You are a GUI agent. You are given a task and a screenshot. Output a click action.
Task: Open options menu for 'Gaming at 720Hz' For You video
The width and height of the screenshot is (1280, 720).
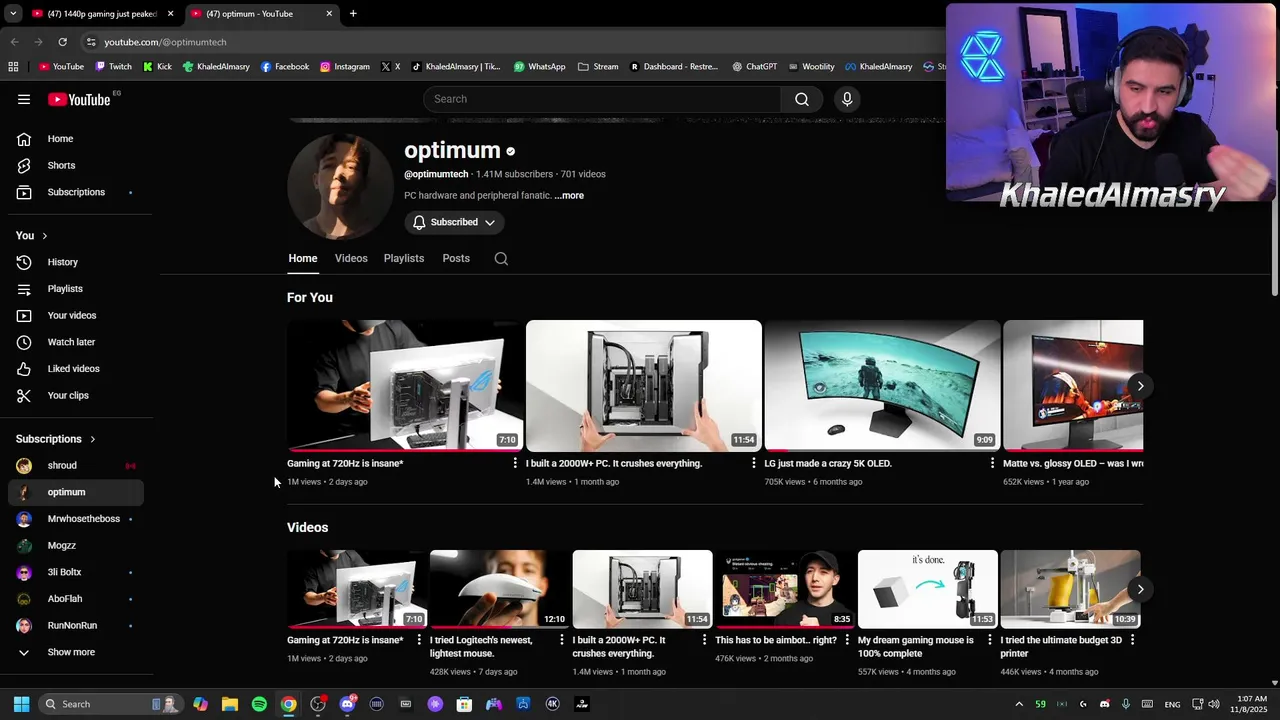pos(515,463)
